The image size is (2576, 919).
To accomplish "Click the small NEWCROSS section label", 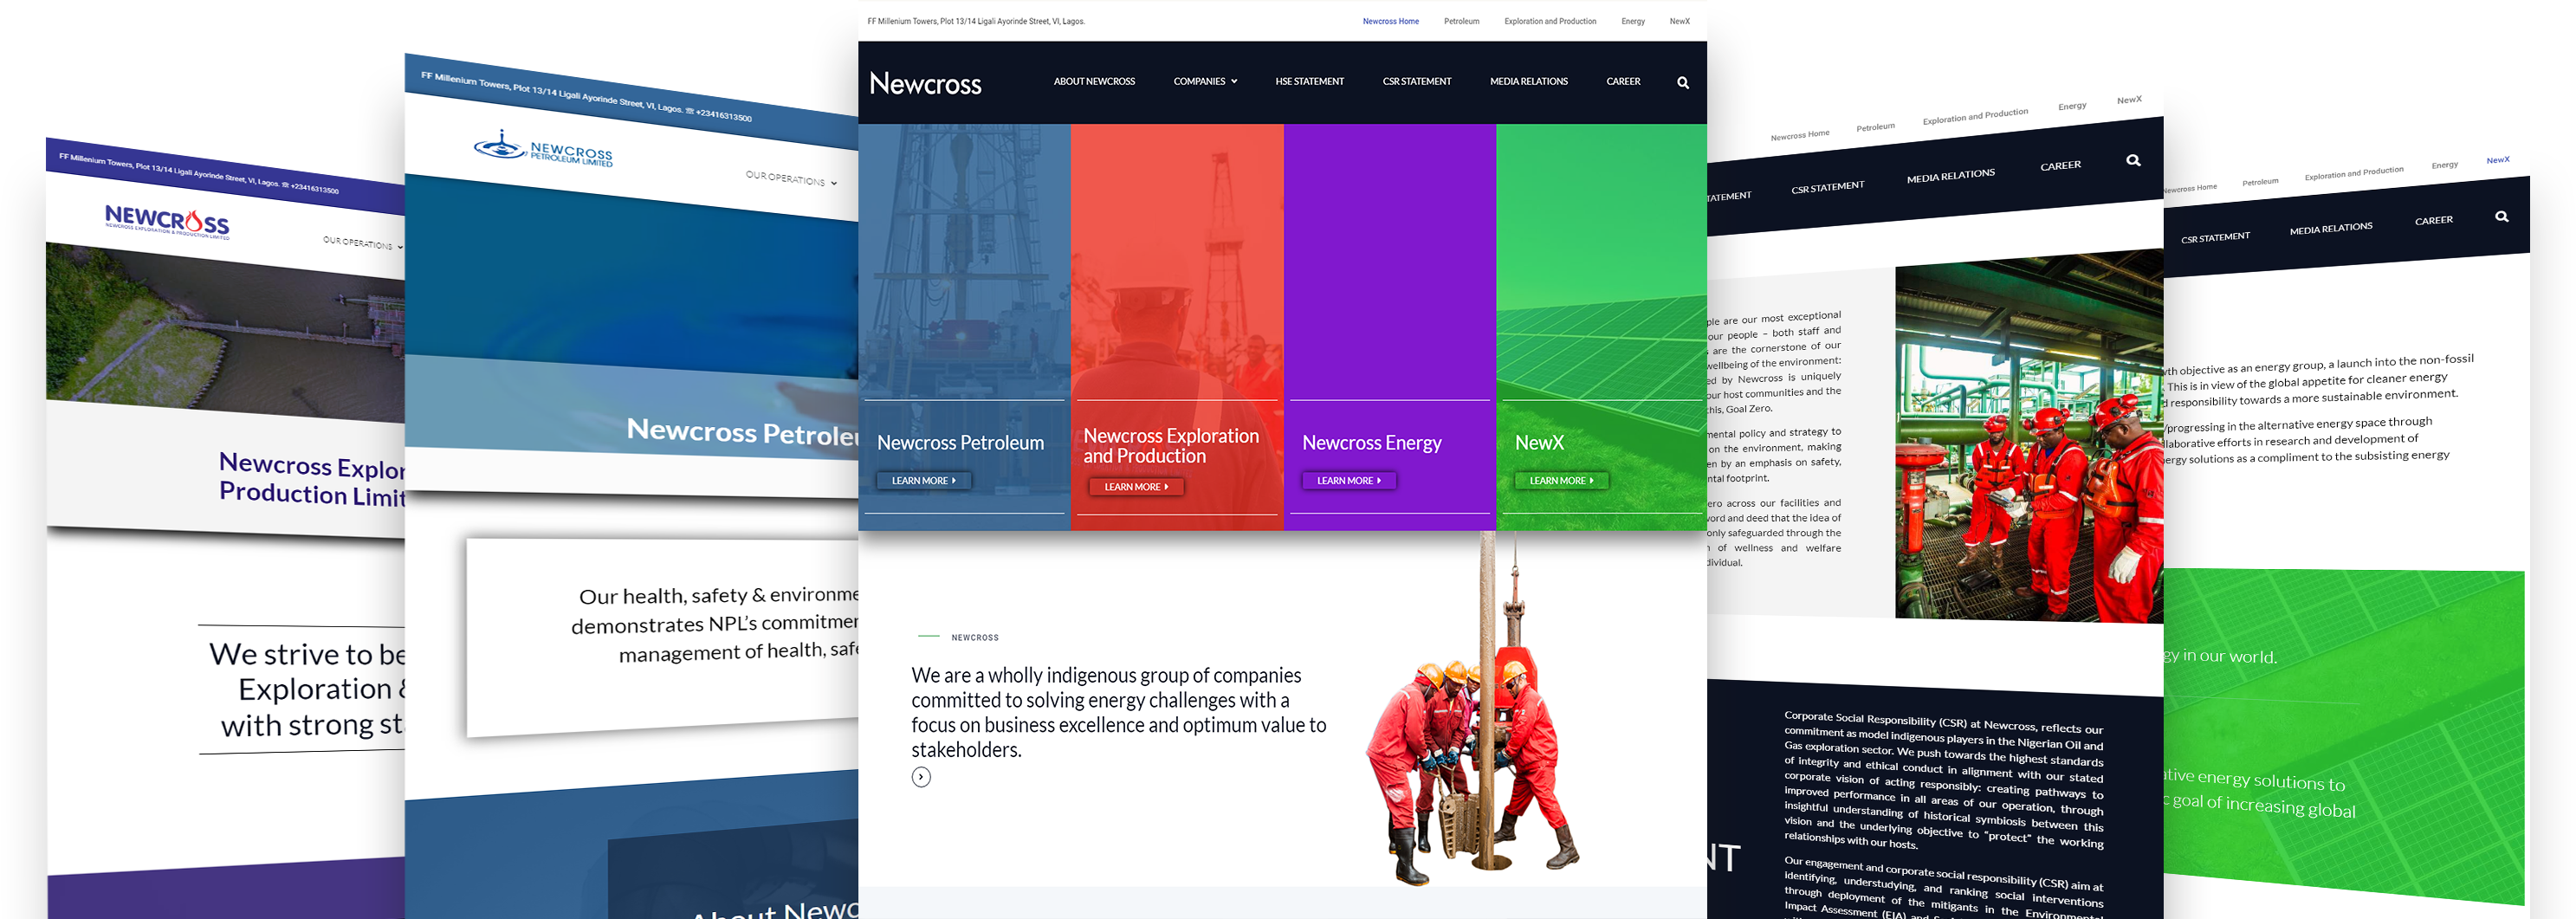I will coord(974,637).
